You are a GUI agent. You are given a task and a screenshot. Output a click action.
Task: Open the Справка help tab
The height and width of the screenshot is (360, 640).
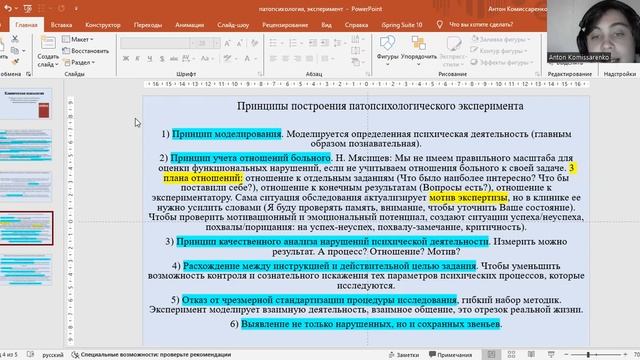click(356, 25)
